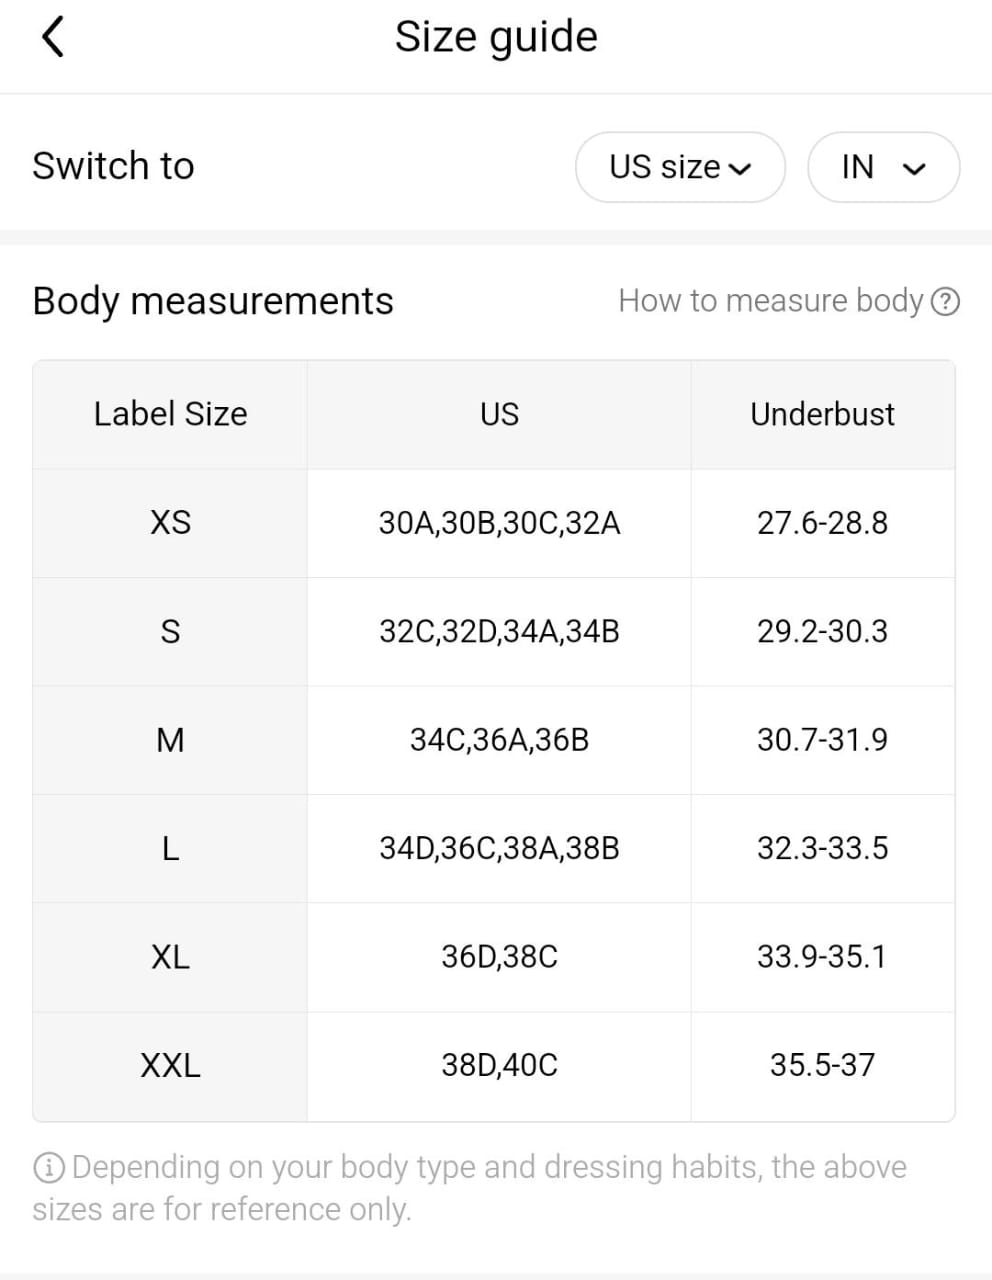The width and height of the screenshot is (992, 1280).
Task: Go back using the left arrow icon
Action: coord(53,37)
